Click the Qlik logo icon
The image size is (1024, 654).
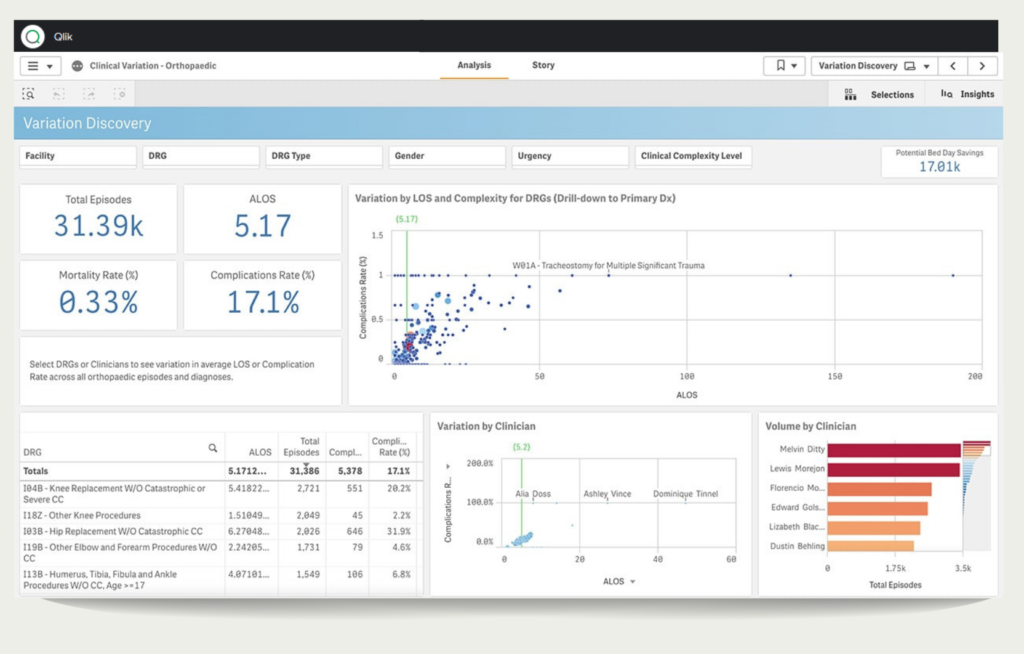point(33,37)
